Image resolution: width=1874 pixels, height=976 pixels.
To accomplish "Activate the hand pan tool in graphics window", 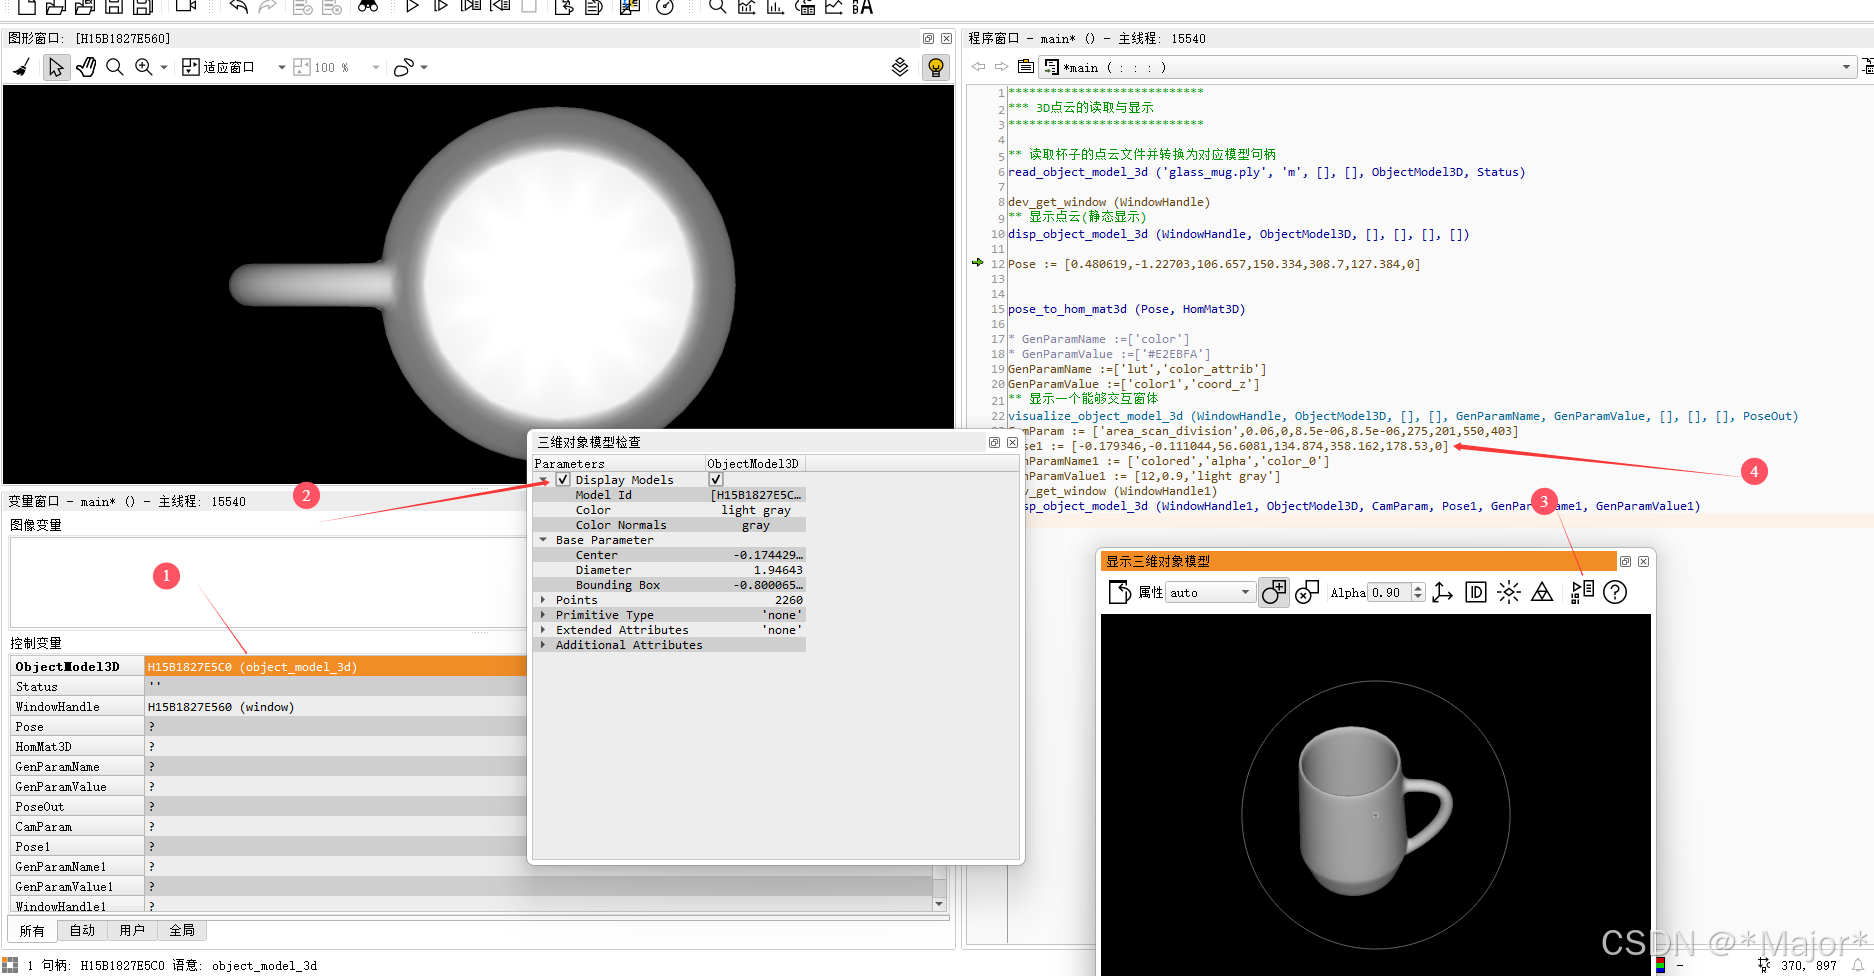I will coord(86,67).
